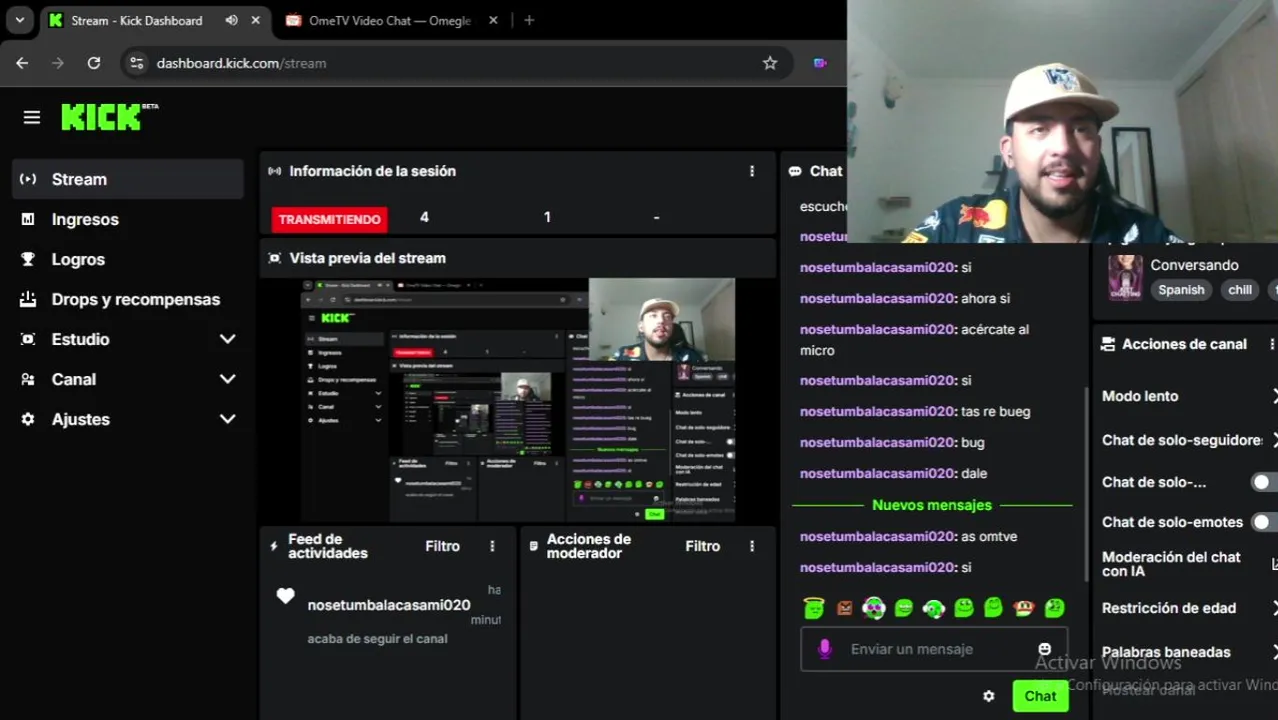Open the three-dot menu of Feed de actividades
The width and height of the screenshot is (1278, 720).
pyautogui.click(x=492, y=546)
